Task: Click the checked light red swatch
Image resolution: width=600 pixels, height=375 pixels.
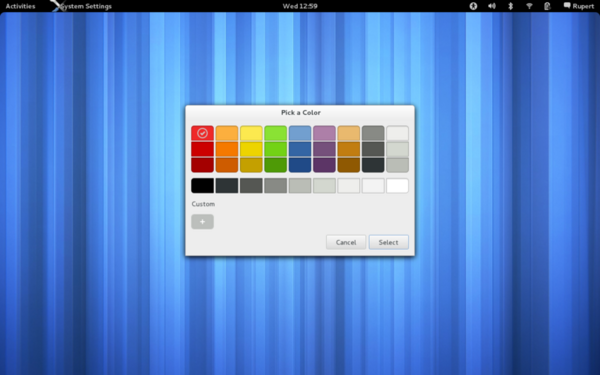Action: [202, 133]
